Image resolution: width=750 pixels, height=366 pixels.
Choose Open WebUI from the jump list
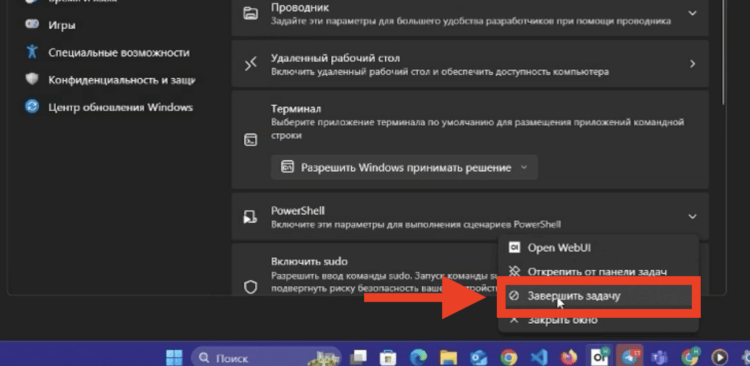(598, 248)
